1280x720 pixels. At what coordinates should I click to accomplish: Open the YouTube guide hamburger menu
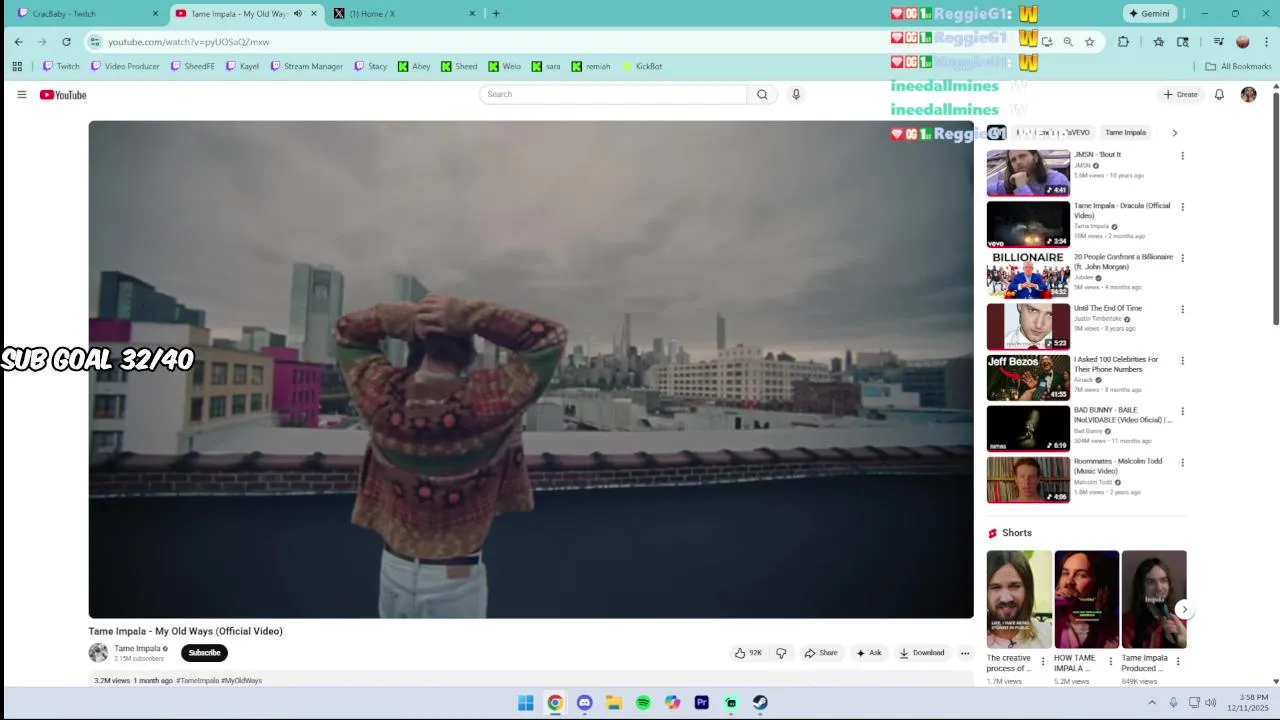pos(21,94)
